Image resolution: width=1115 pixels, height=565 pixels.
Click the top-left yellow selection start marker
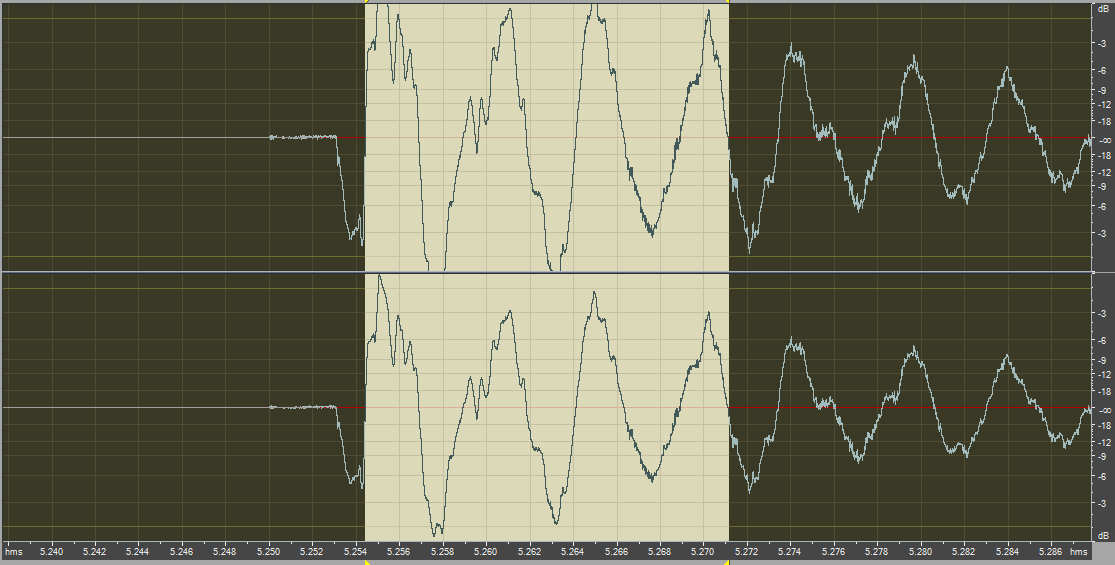(x=365, y=3)
